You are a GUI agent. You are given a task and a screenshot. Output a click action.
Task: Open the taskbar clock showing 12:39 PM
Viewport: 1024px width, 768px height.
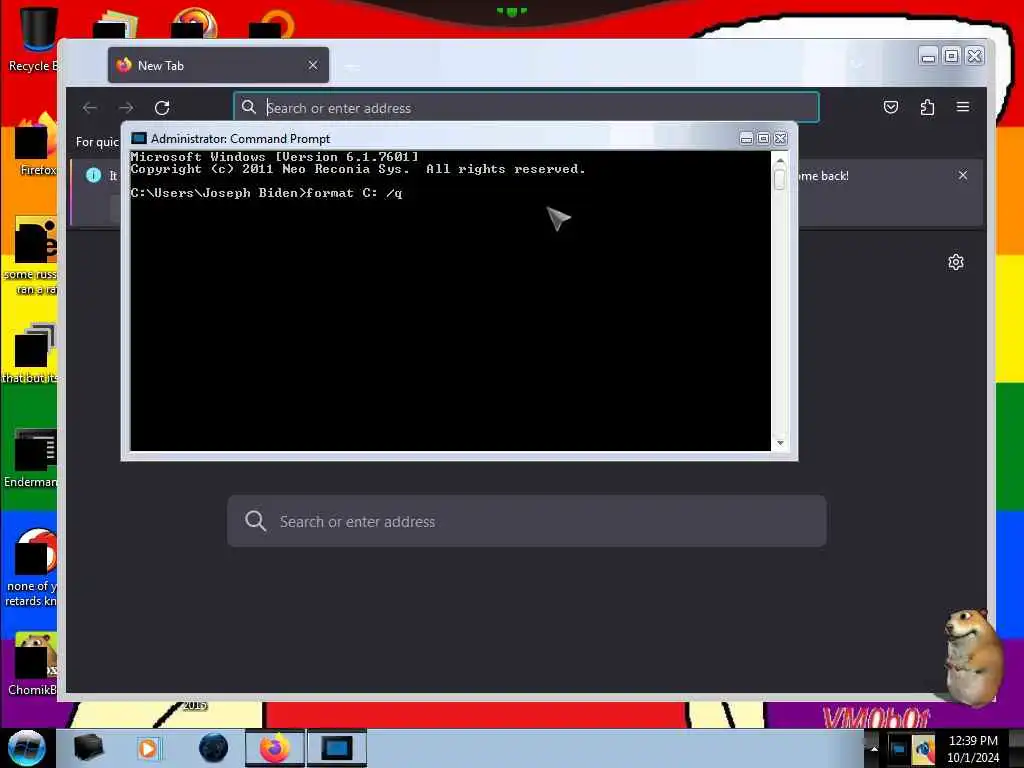click(973, 748)
